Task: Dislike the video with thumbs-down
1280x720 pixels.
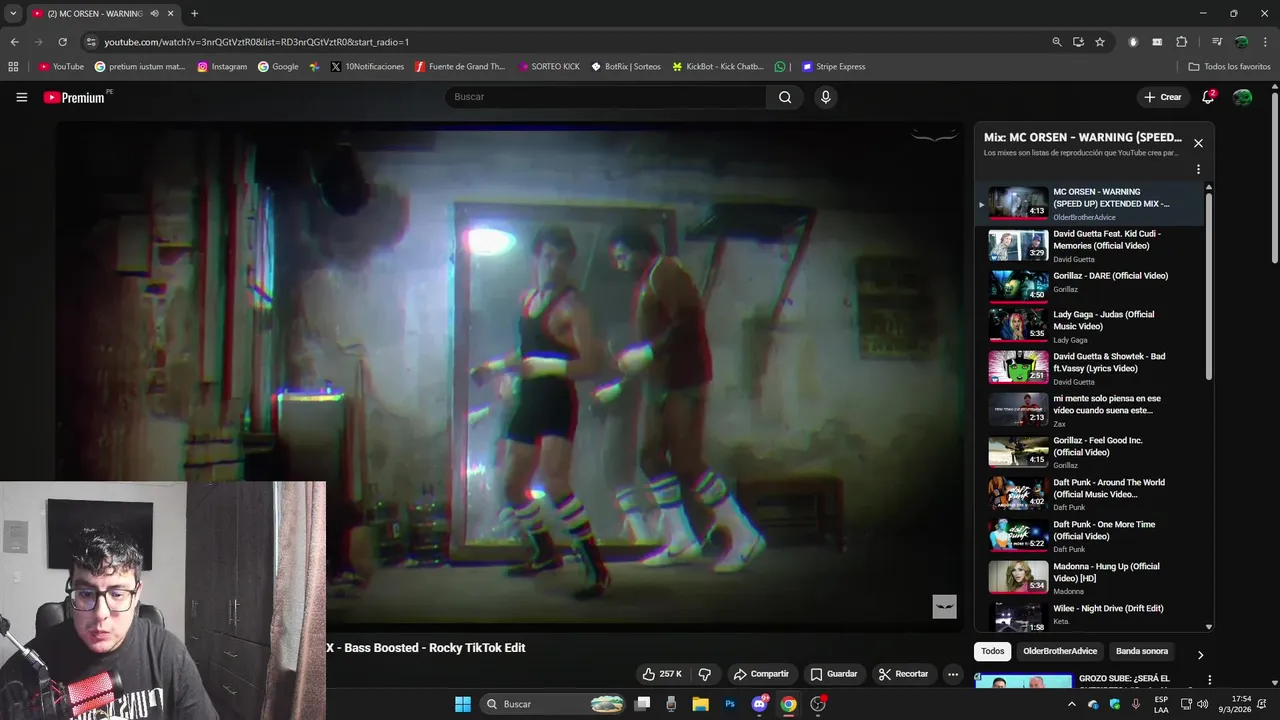Action: (x=704, y=674)
